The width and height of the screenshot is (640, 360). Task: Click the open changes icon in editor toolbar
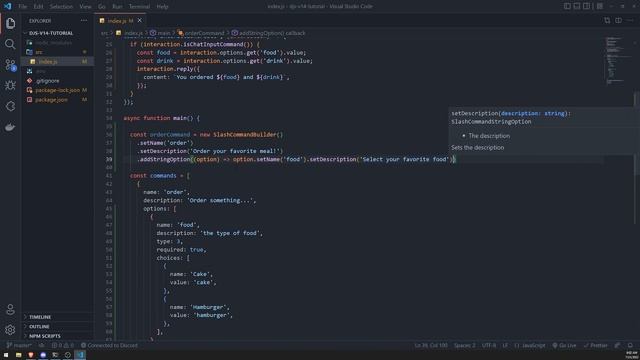(x=607, y=20)
